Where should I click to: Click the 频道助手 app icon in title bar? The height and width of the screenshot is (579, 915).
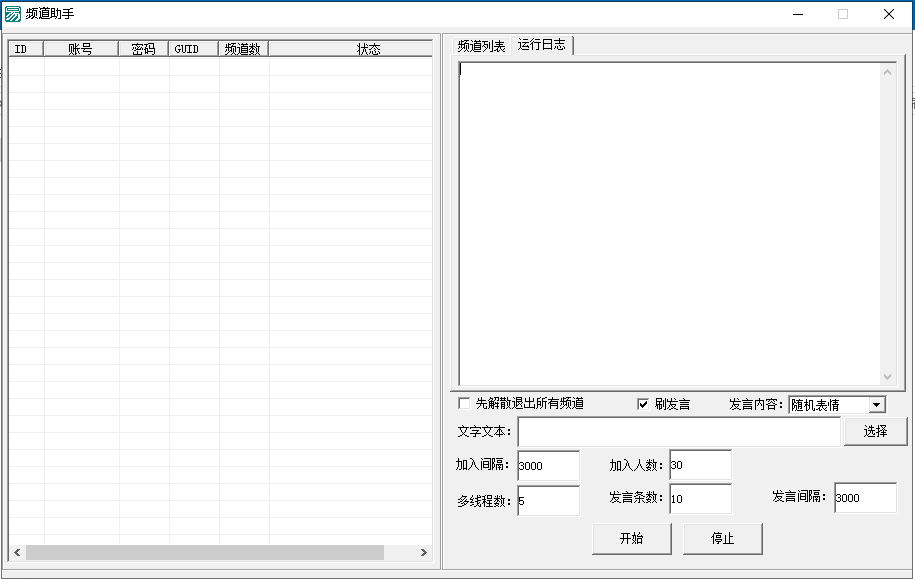(x=13, y=14)
